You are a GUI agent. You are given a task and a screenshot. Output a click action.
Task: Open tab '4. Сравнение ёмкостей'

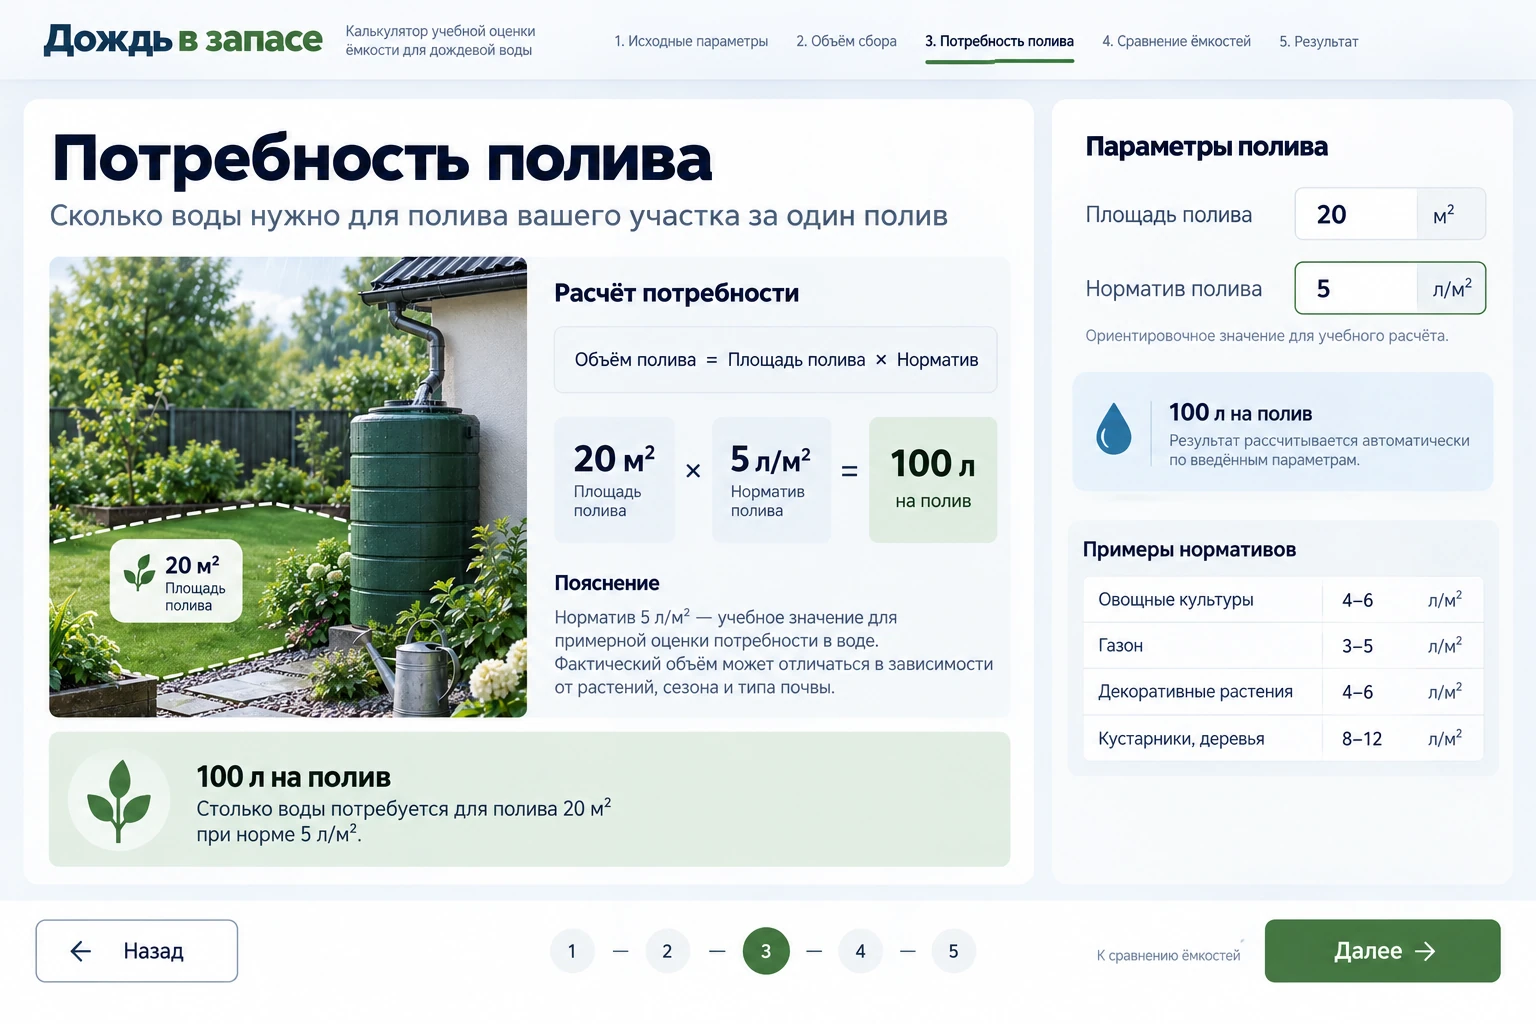[1176, 41]
